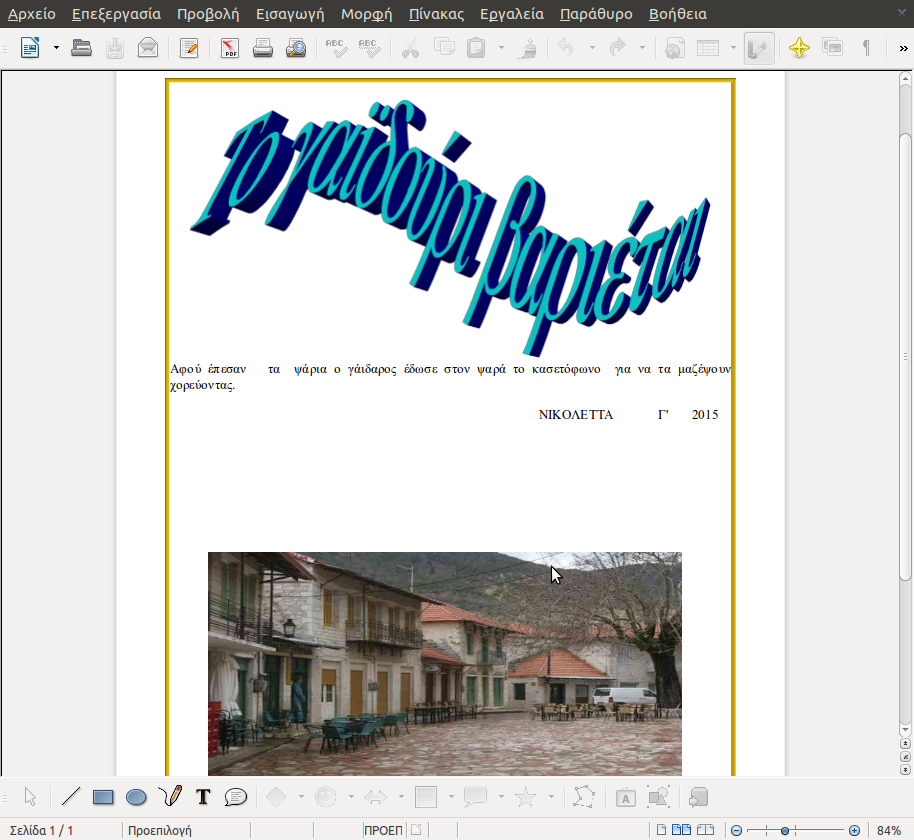Viewport: 914px width, 840px height.
Task: Toggle the 3D extrusion icon
Action: tap(698, 797)
